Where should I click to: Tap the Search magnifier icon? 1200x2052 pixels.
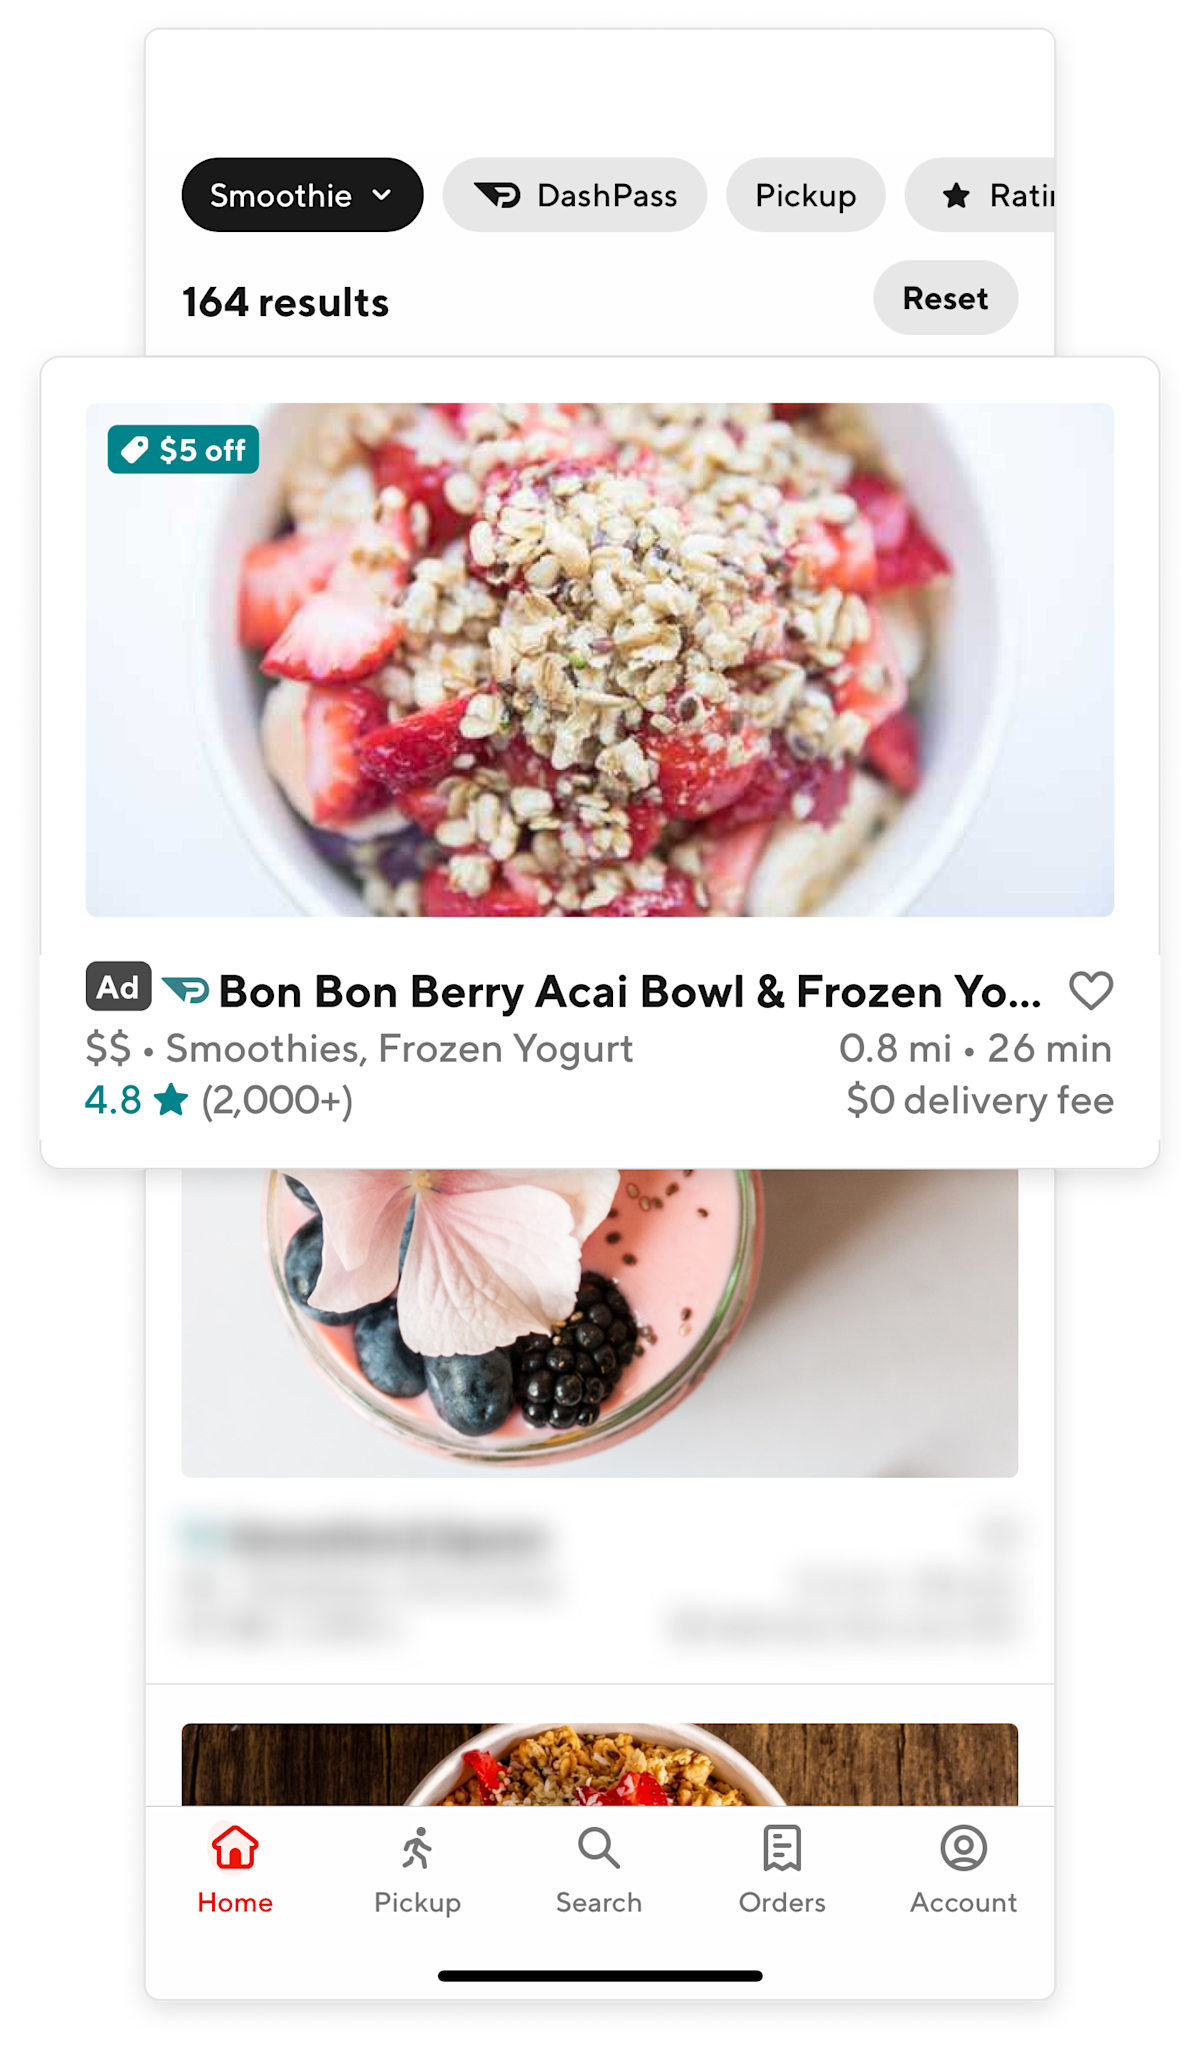(599, 1848)
